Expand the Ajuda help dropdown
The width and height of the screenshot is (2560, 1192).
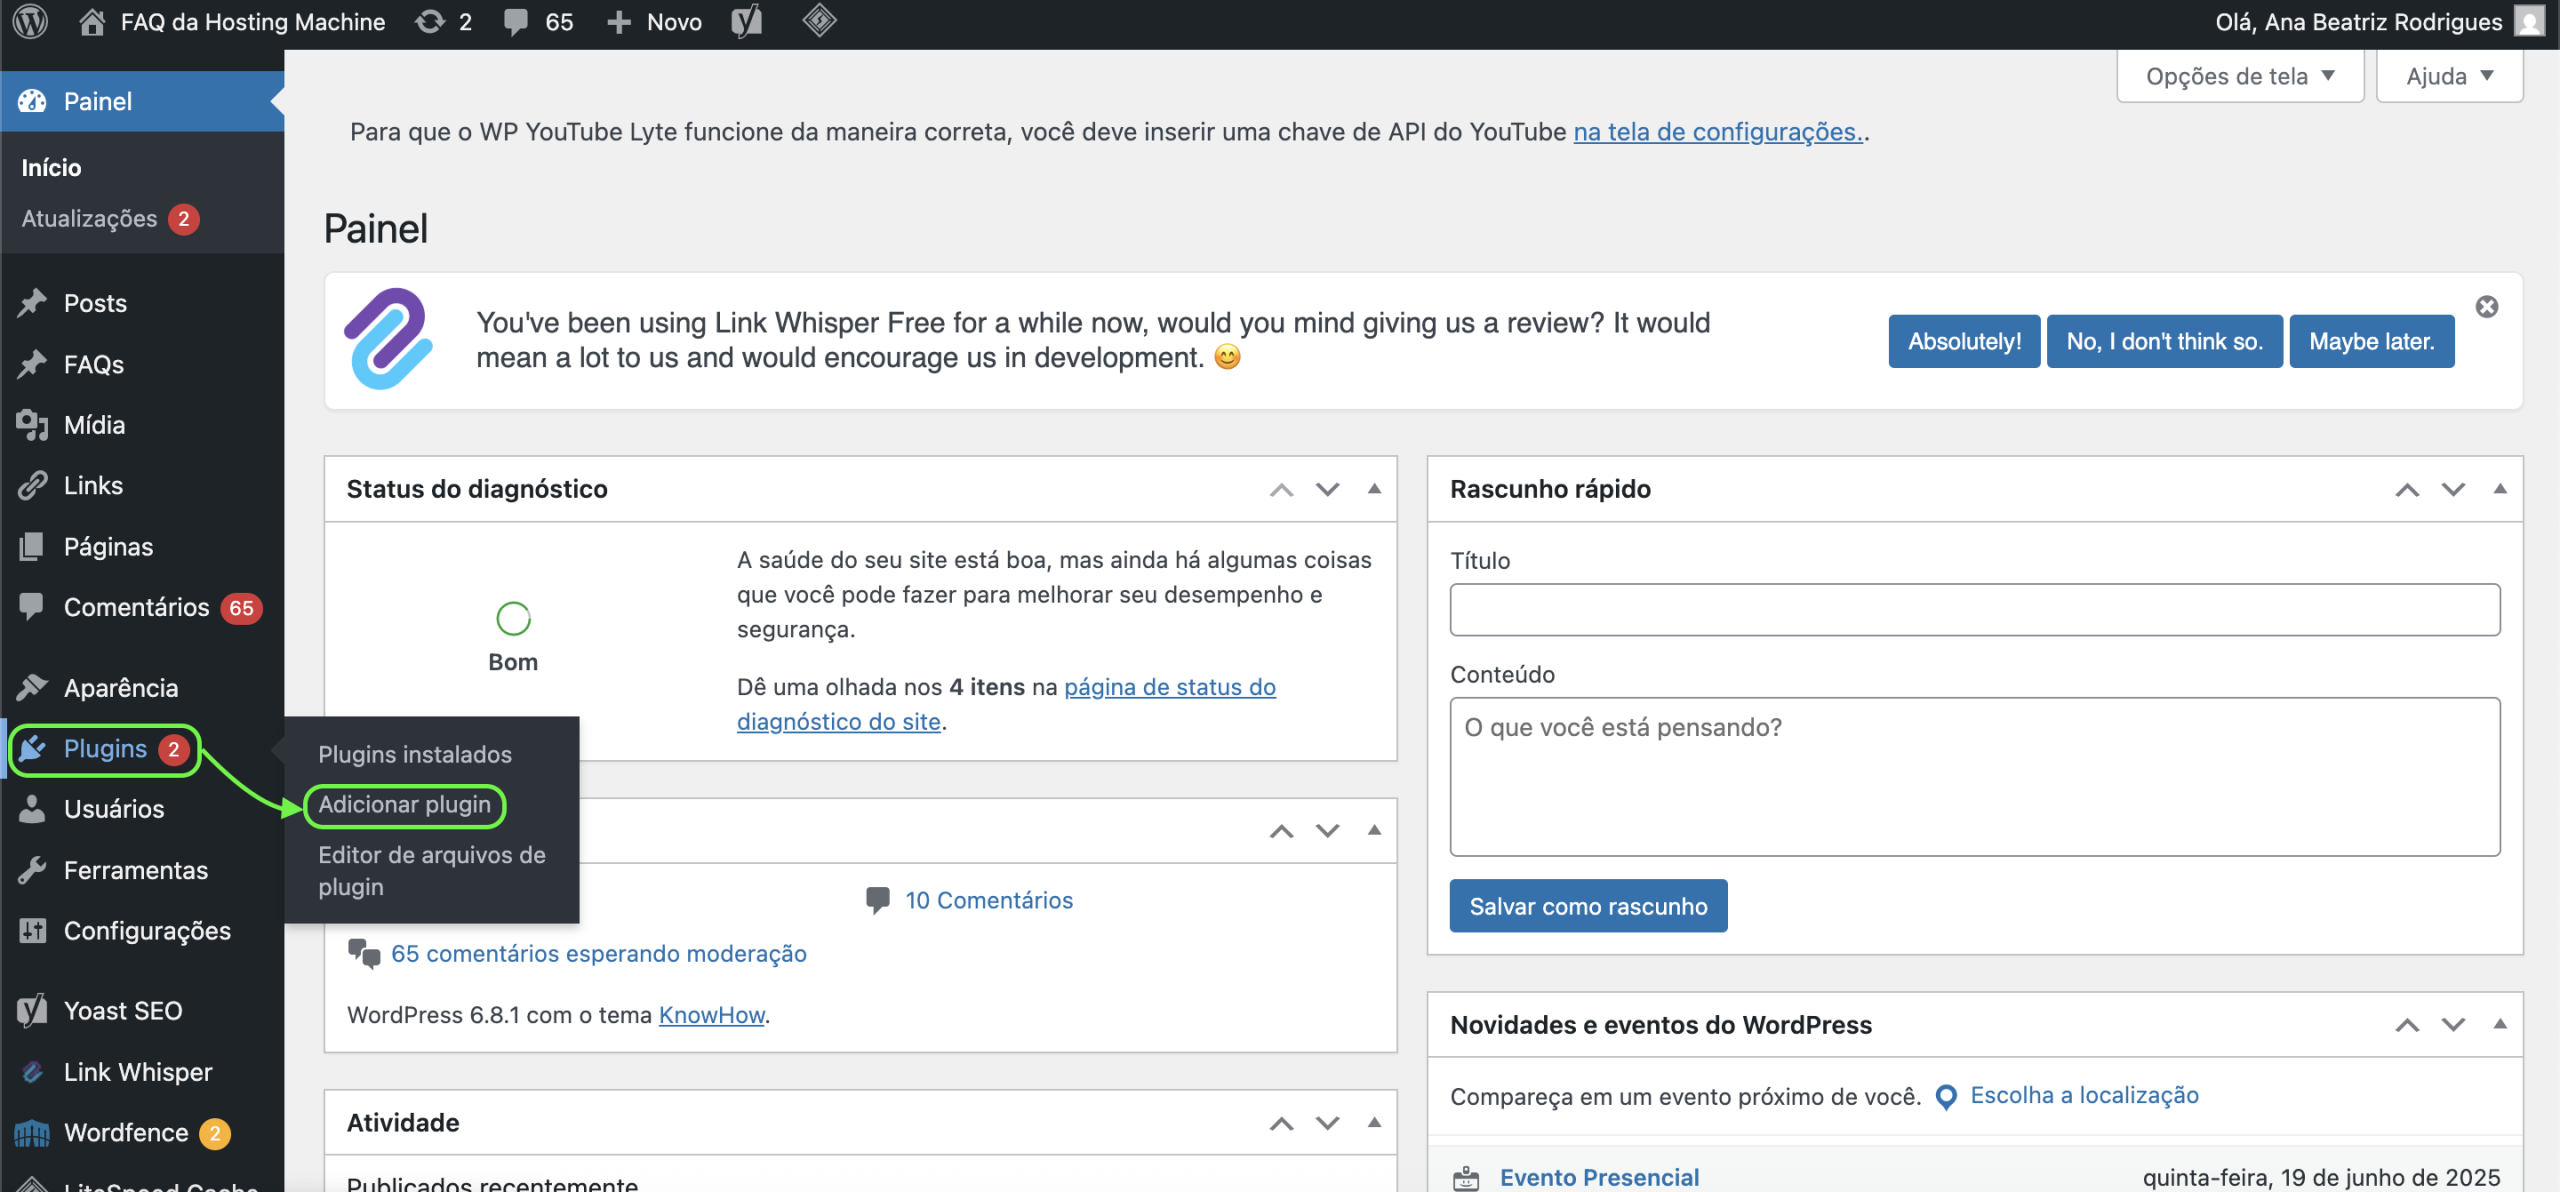[2449, 76]
